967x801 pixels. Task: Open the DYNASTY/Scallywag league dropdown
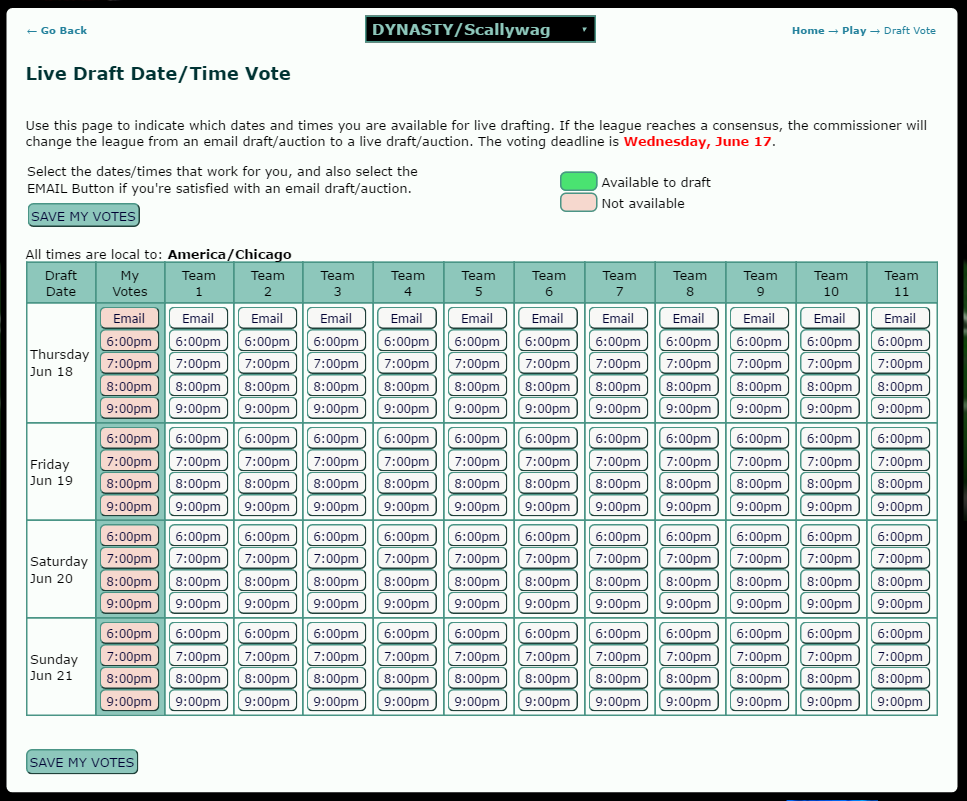(x=480, y=30)
